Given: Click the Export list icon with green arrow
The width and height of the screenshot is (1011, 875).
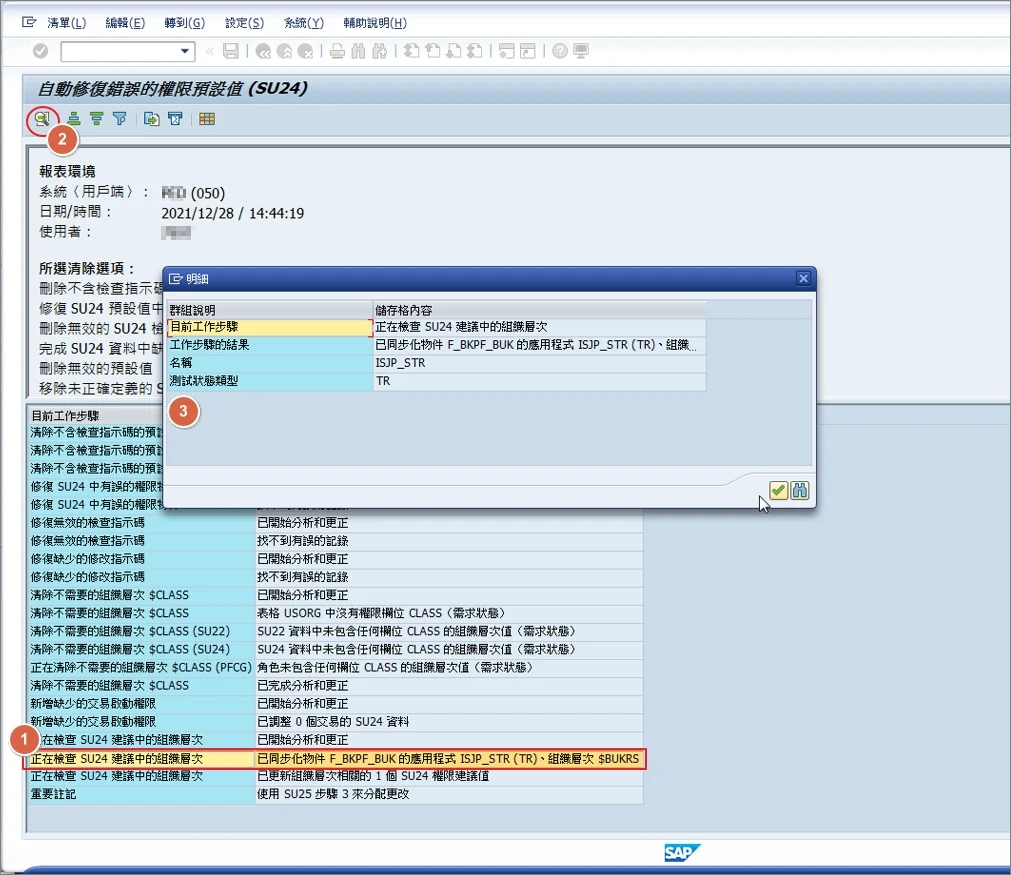Looking at the screenshot, I should point(152,119).
